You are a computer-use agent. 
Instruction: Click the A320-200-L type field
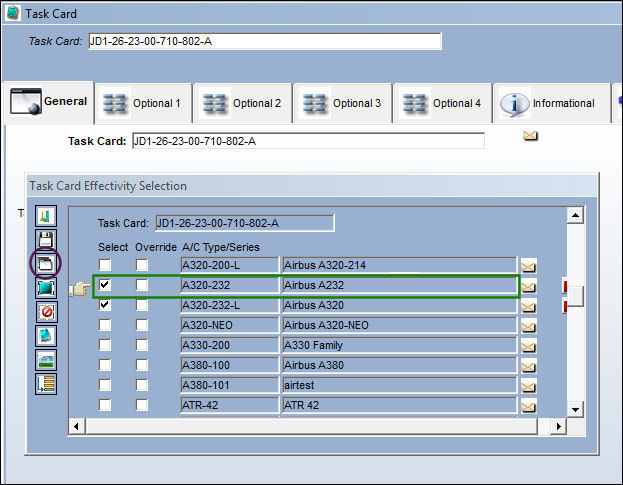(x=230, y=265)
